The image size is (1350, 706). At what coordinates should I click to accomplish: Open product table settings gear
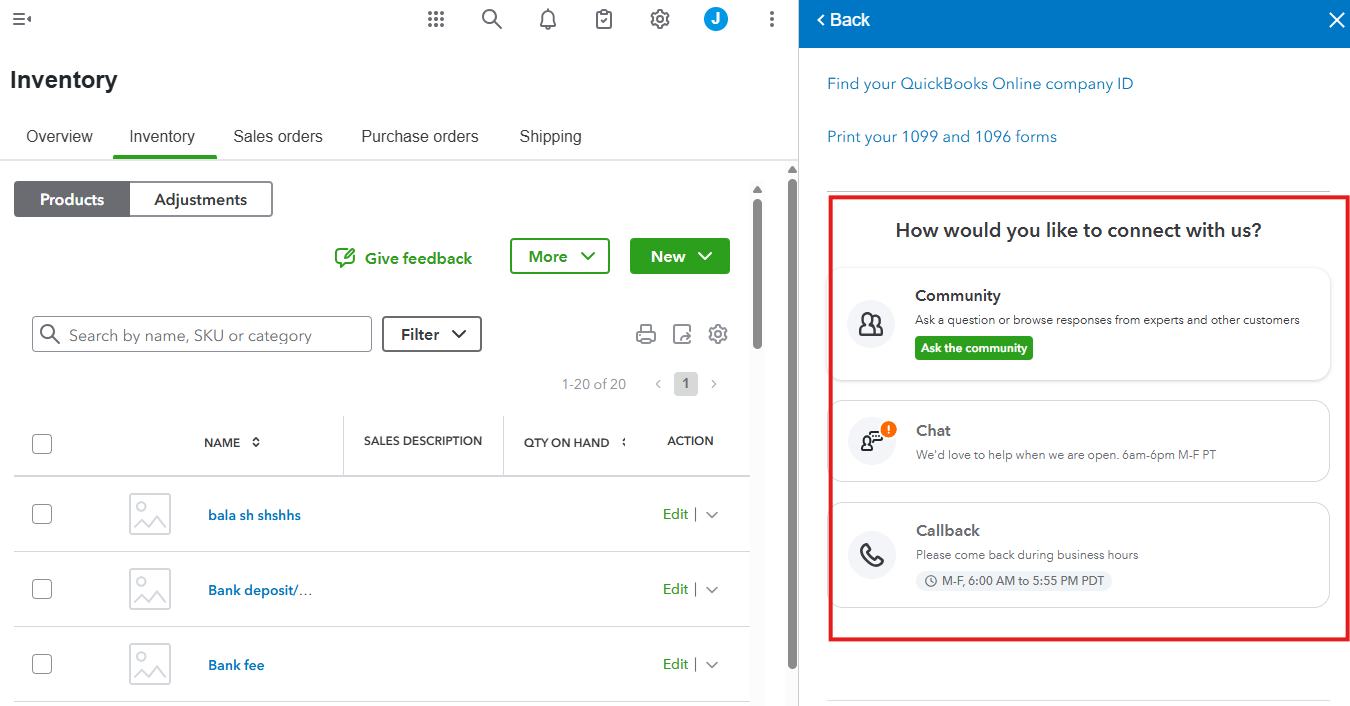pos(718,335)
